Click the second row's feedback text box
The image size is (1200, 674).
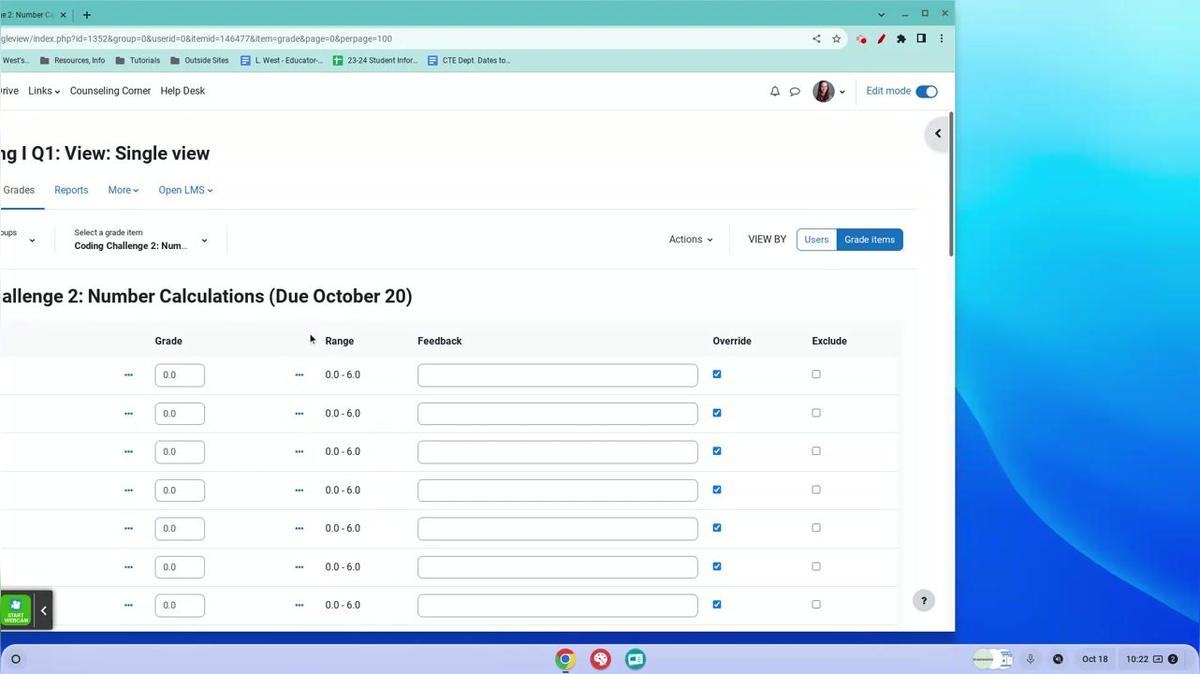(558, 413)
